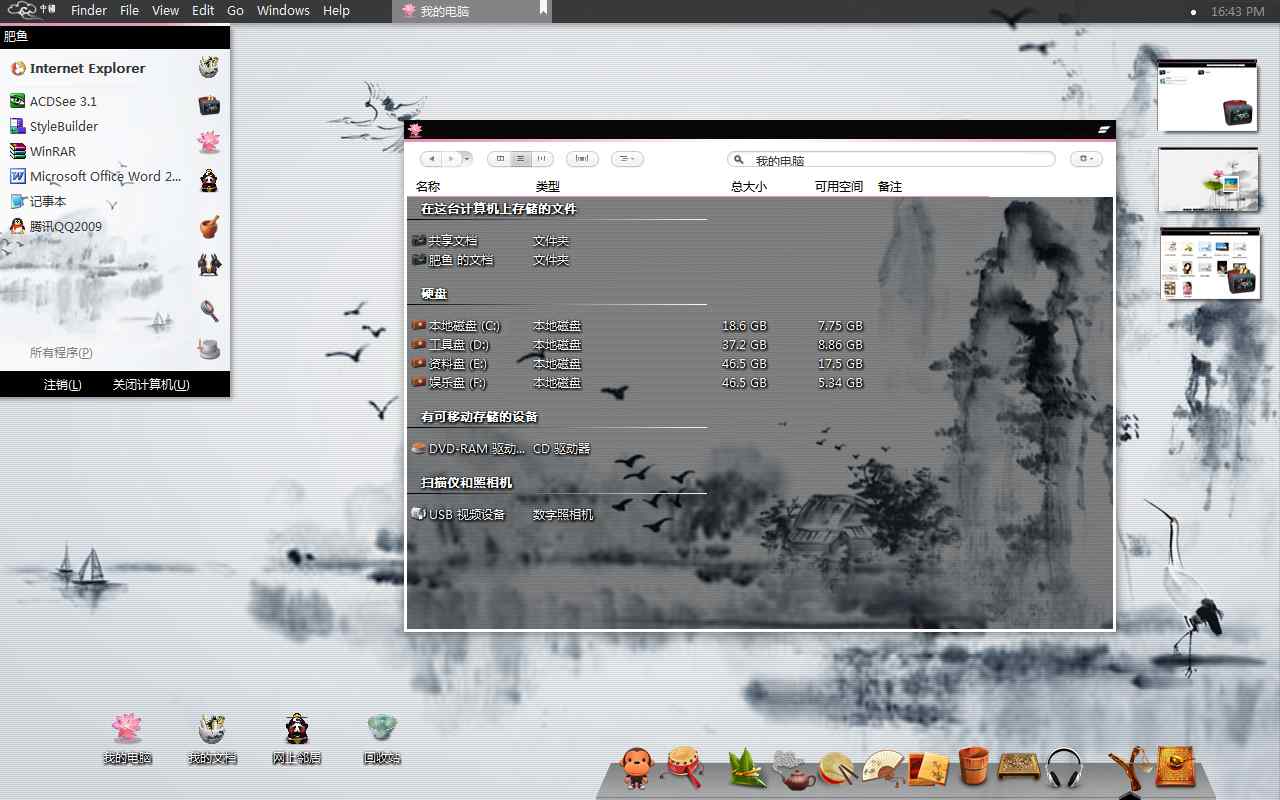This screenshot has height=800, width=1280.
Task: Launch WinRAR from start menu
Action: [x=42, y=151]
